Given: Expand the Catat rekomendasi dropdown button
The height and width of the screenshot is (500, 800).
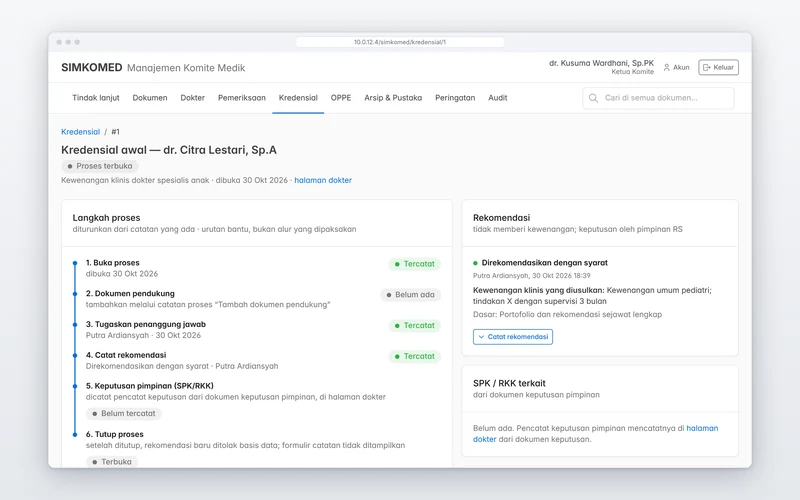Looking at the screenshot, I should pos(513,337).
